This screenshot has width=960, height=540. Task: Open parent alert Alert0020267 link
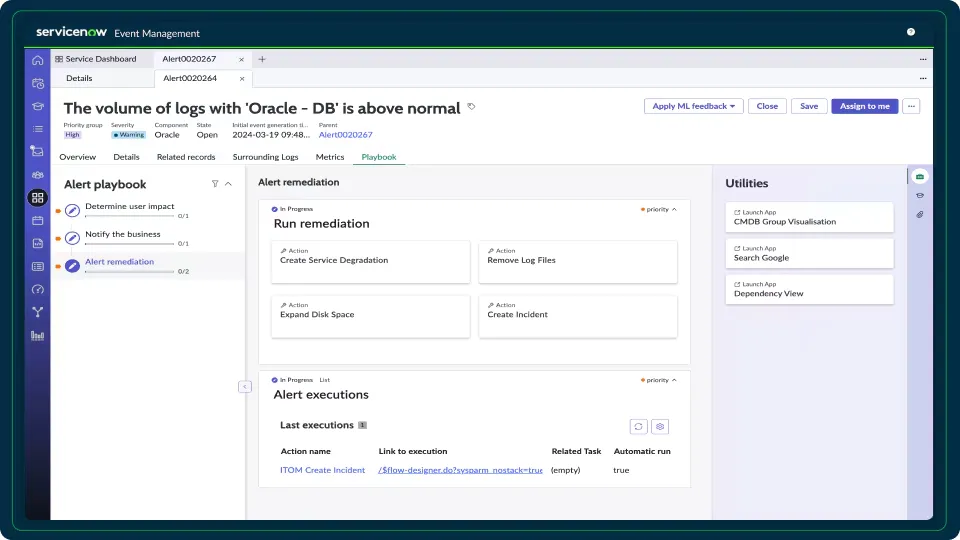[345, 135]
